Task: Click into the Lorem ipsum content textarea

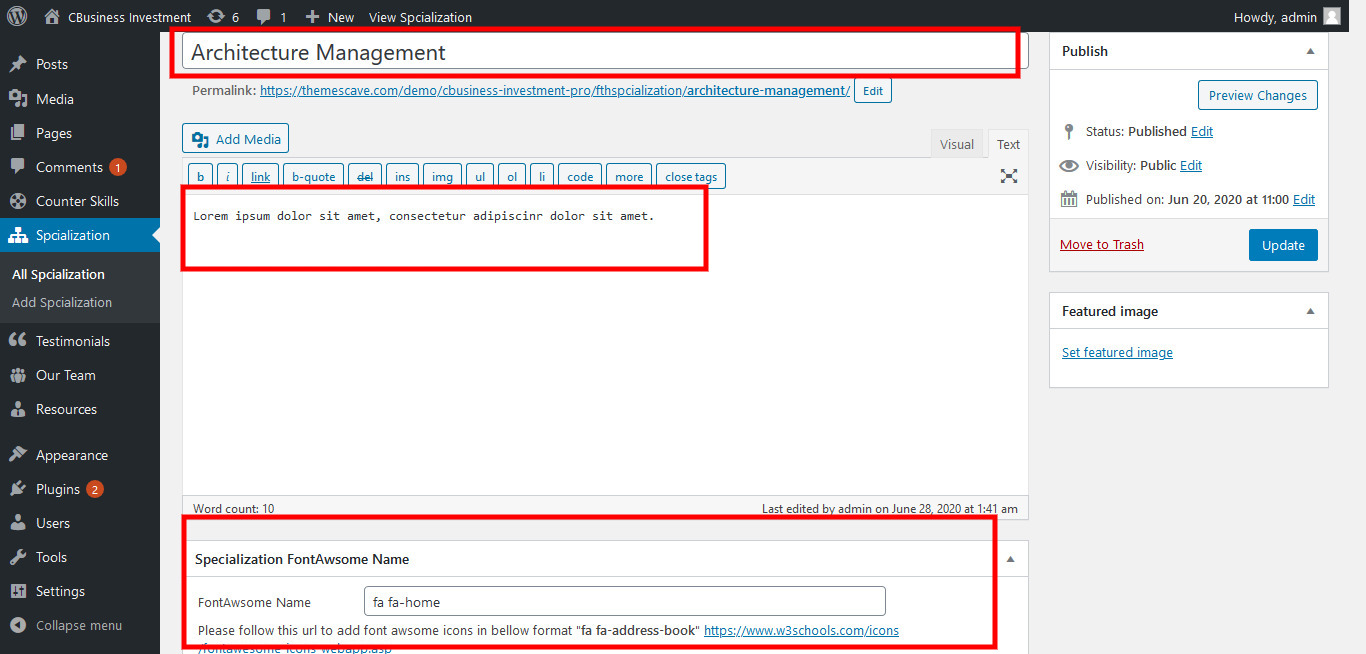Action: 605,343
